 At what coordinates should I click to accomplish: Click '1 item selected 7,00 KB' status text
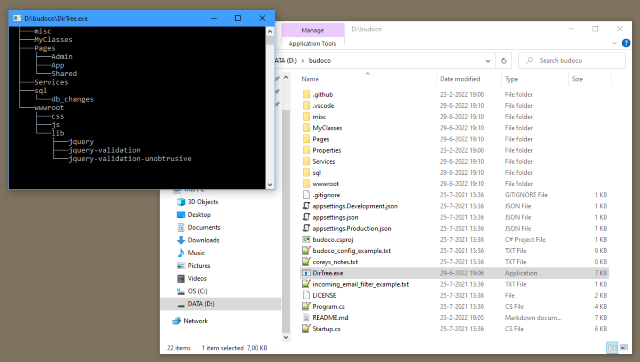234,348
